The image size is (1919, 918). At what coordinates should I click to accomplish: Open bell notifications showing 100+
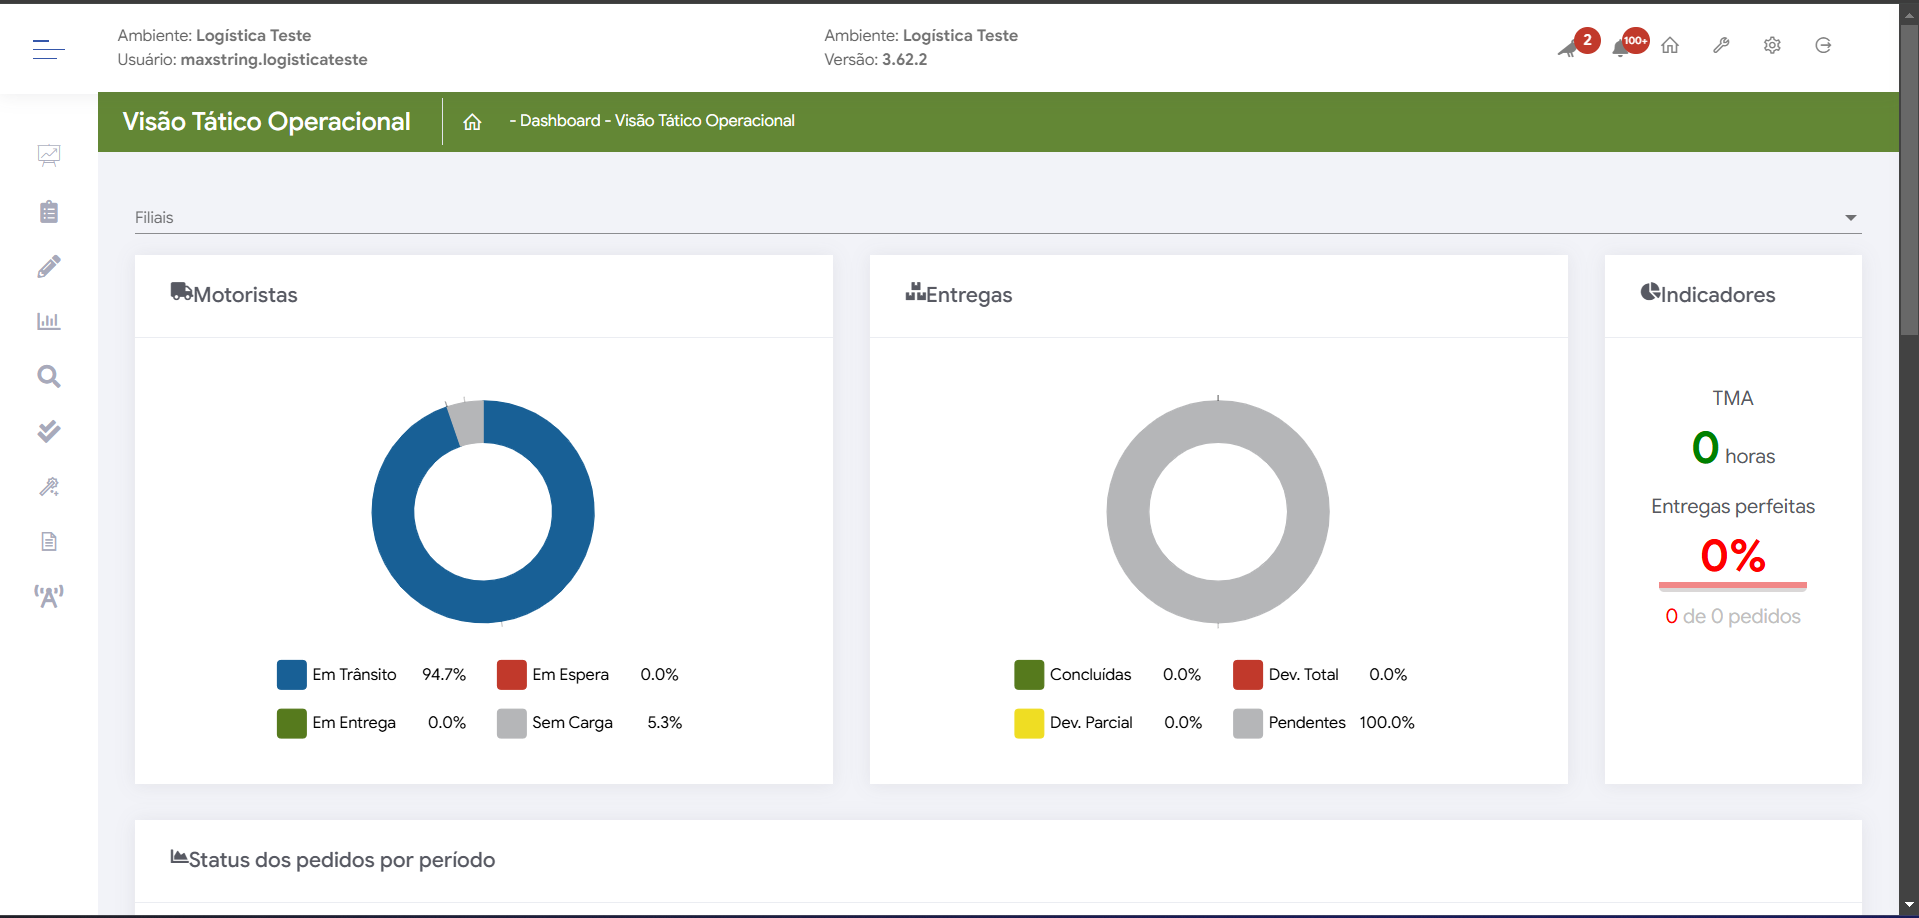pyautogui.click(x=1621, y=47)
